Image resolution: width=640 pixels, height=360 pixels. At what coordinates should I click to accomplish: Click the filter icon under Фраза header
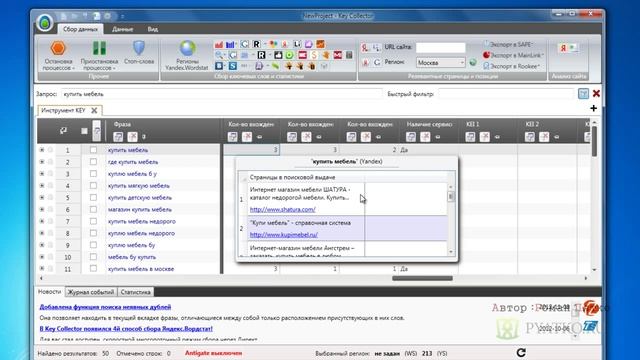click(x=118, y=137)
